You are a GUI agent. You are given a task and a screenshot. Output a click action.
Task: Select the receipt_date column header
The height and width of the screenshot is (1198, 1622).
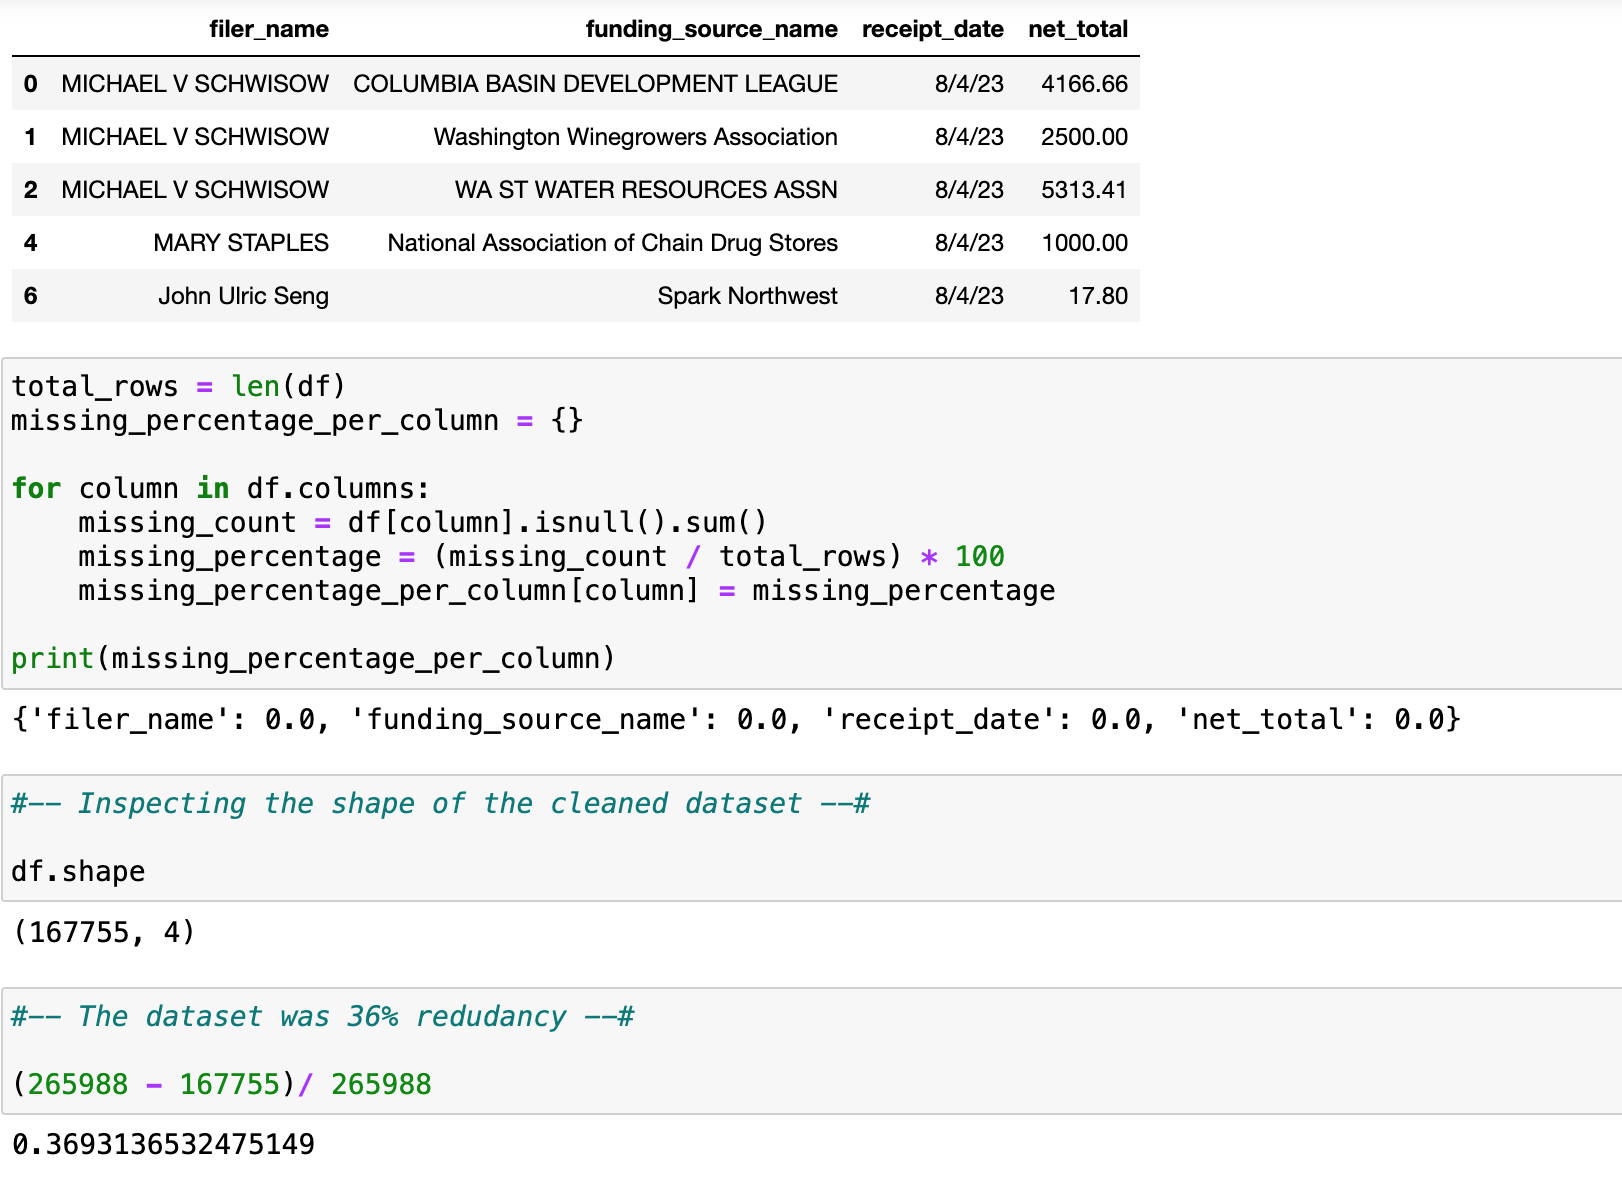(932, 29)
